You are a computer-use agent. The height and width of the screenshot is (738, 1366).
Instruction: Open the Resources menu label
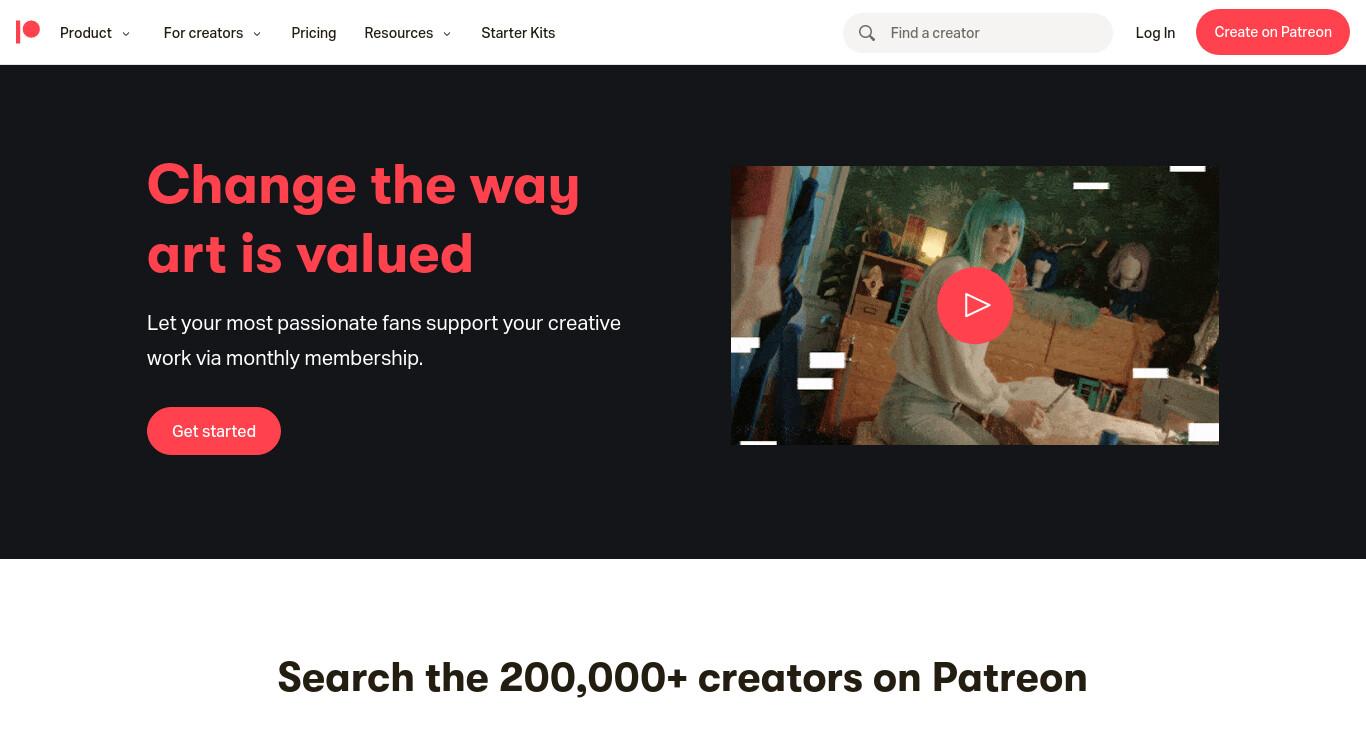click(399, 33)
